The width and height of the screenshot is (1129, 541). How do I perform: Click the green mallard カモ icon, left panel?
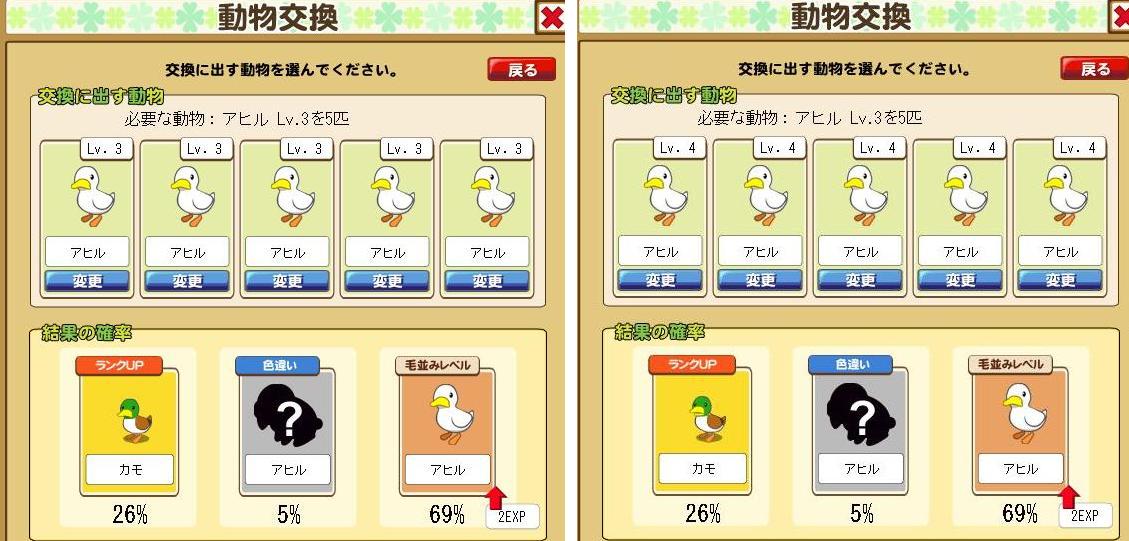(x=135, y=421)
